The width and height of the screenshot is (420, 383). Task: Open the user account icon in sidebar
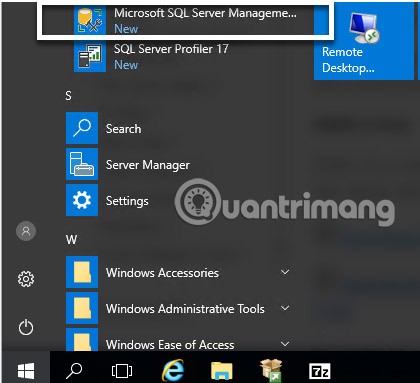click(26, 231)
